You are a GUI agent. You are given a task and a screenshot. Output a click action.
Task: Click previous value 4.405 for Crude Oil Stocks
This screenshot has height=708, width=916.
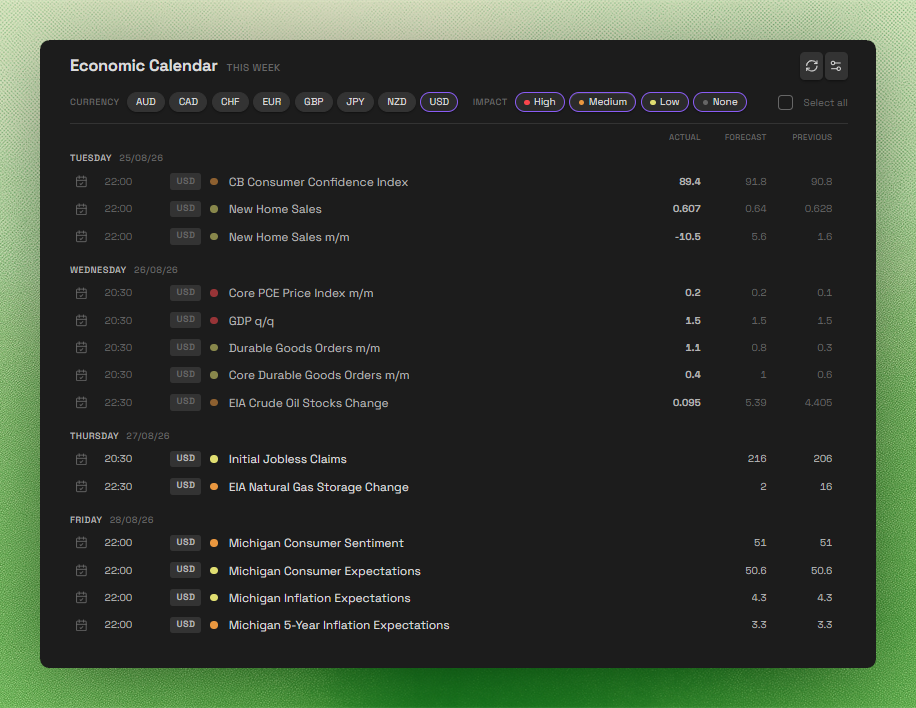pyautogui.click(x=818, y=402)
